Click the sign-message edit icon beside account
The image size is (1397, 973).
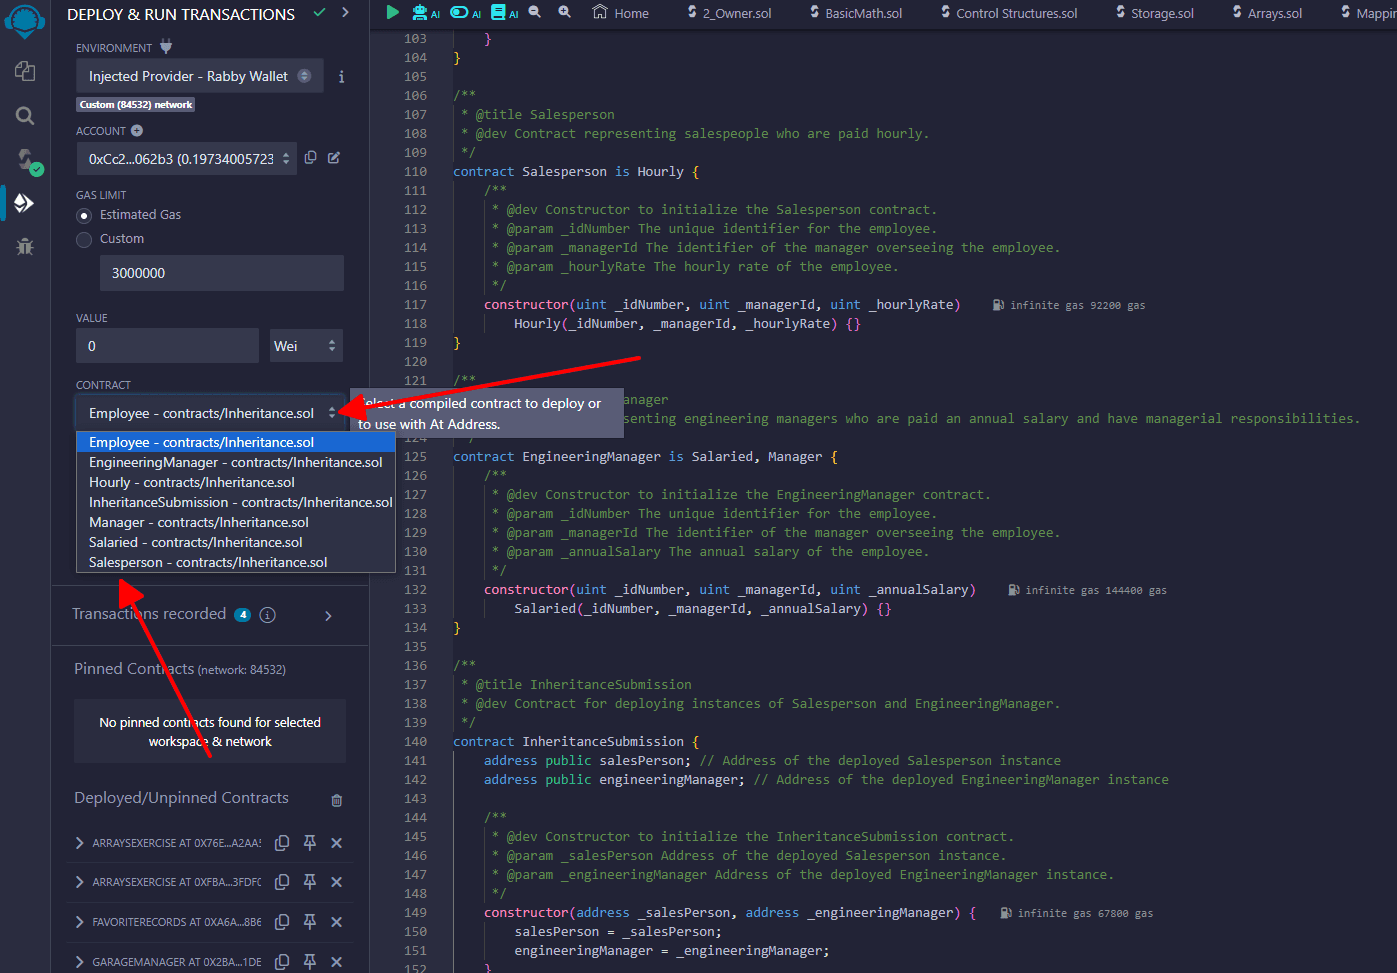(x=334, y=158)
